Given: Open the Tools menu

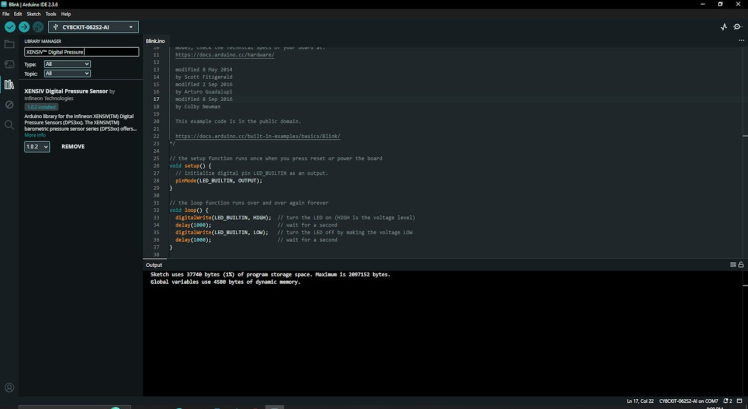Looking at the screenshot, I should click(x=50, y=14).
